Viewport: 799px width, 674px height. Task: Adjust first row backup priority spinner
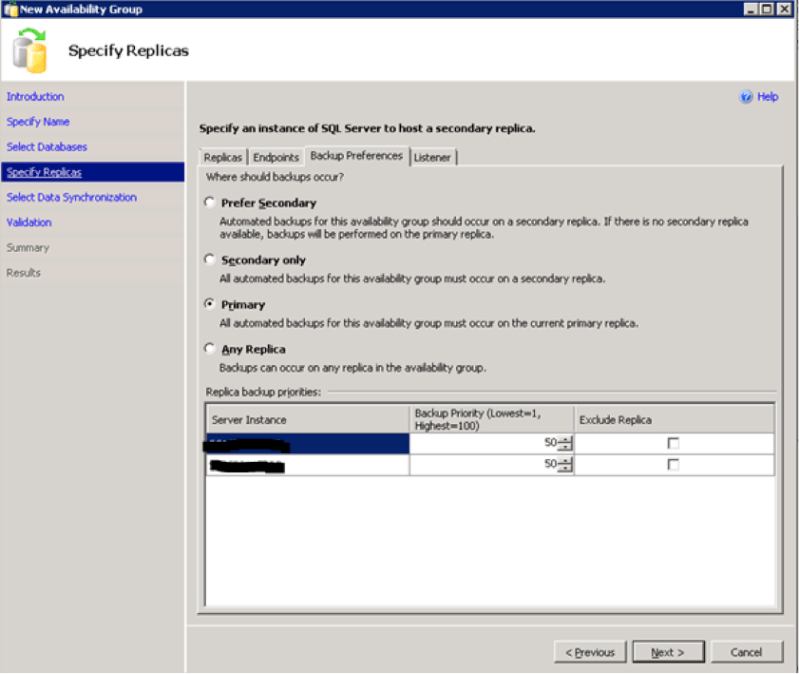565,443
